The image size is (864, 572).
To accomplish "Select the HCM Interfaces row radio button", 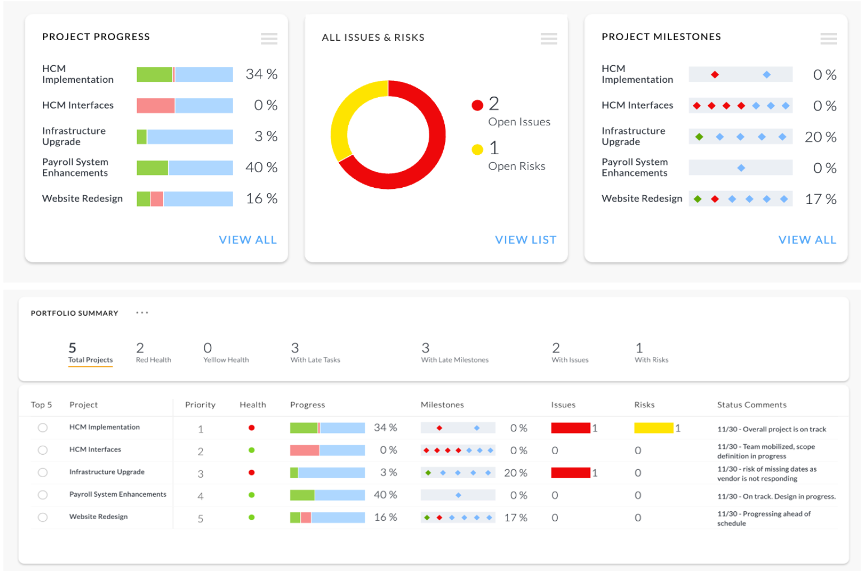I will [x=43, y=450].
